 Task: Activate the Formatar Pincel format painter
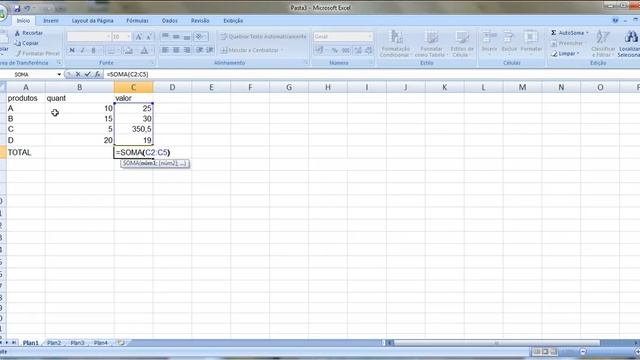point(38,53)
